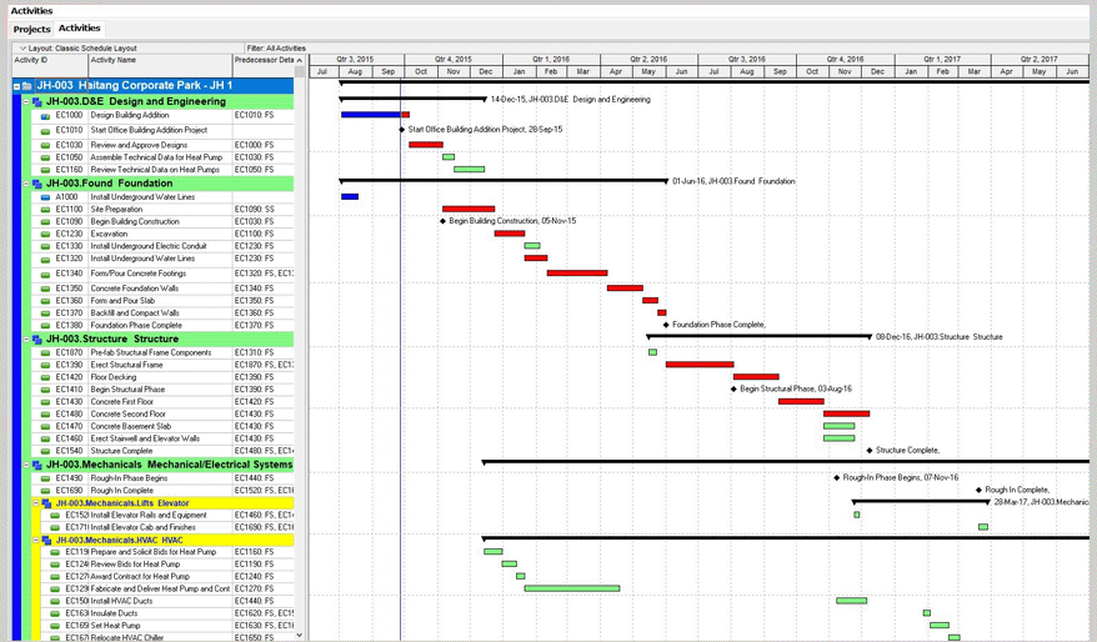Click the activity icon for EC1390
The height and width of the screenshot is (642, 1097).
pos(45,365)
